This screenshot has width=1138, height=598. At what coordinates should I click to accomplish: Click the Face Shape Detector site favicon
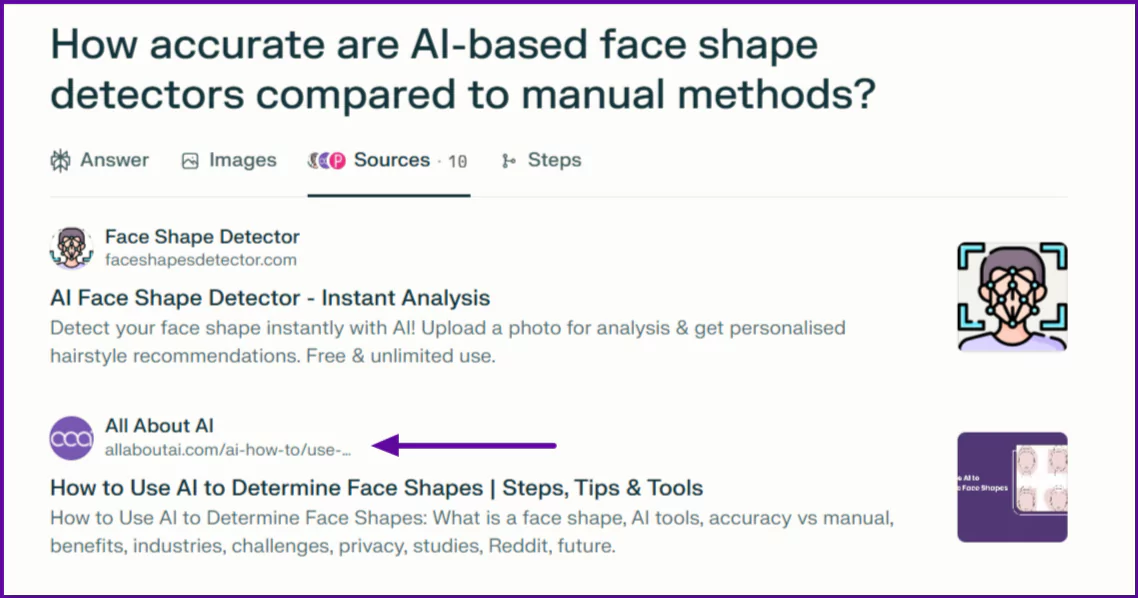71,247
